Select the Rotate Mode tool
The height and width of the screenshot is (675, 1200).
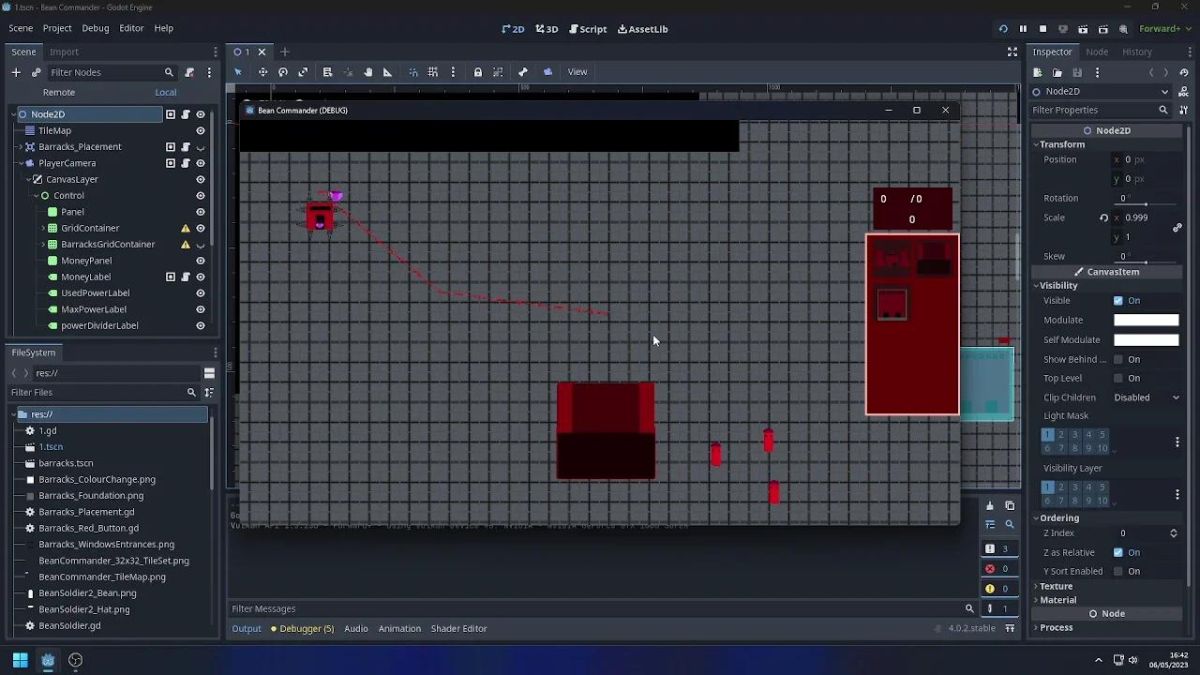283,72
